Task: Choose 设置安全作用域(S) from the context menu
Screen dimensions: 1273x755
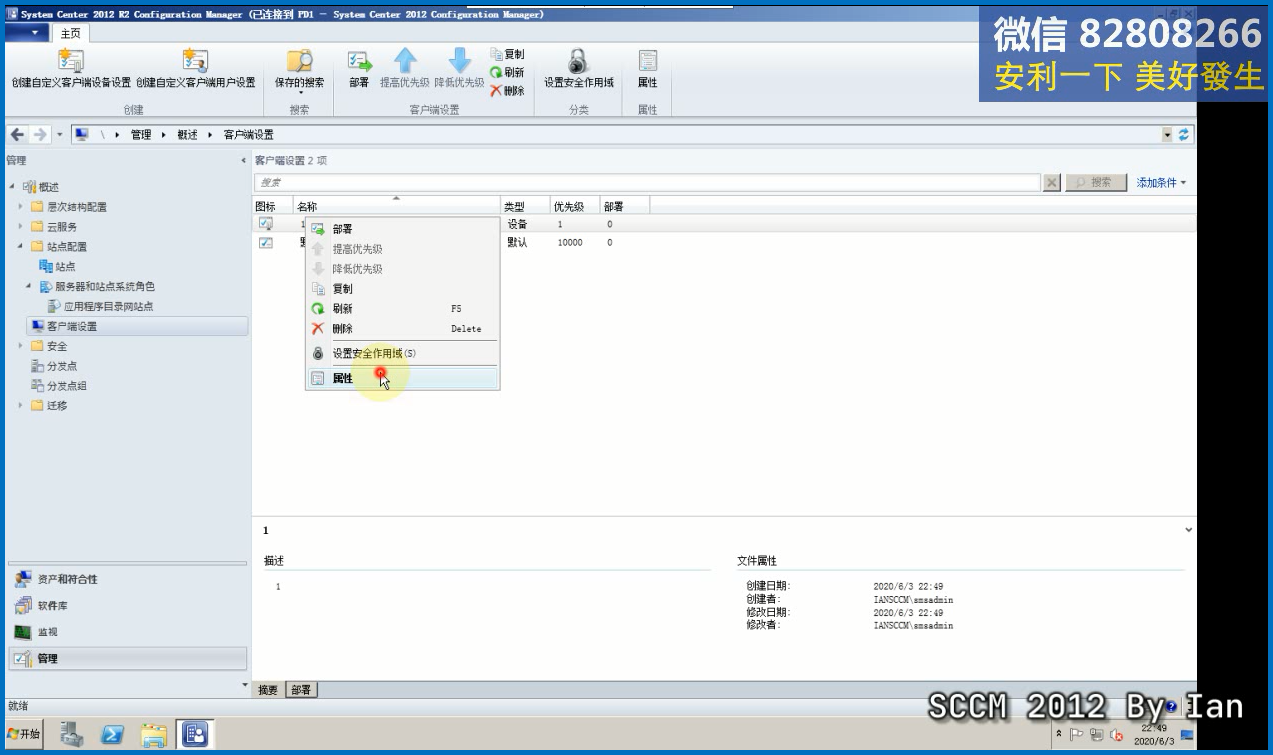Action: (401, 353)
